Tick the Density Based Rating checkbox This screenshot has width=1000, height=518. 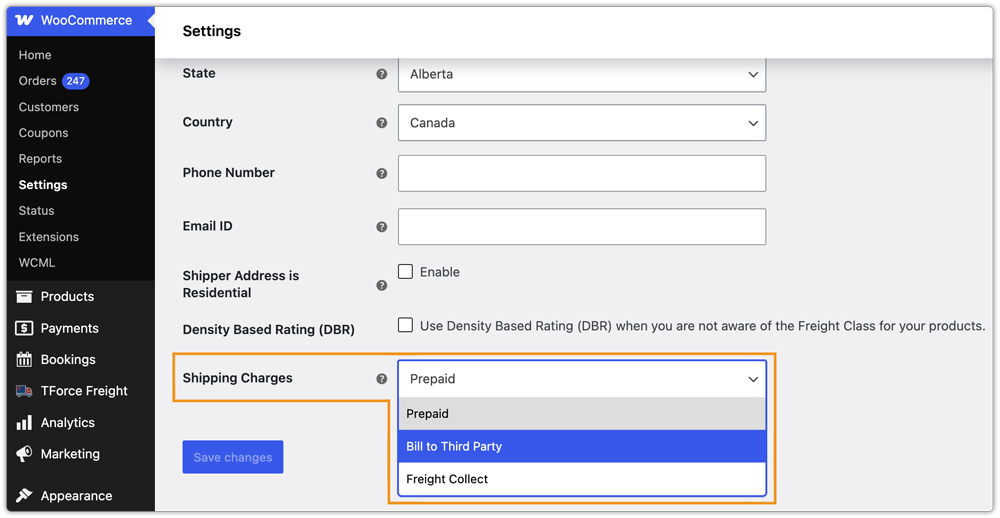(x=405, y=325)
